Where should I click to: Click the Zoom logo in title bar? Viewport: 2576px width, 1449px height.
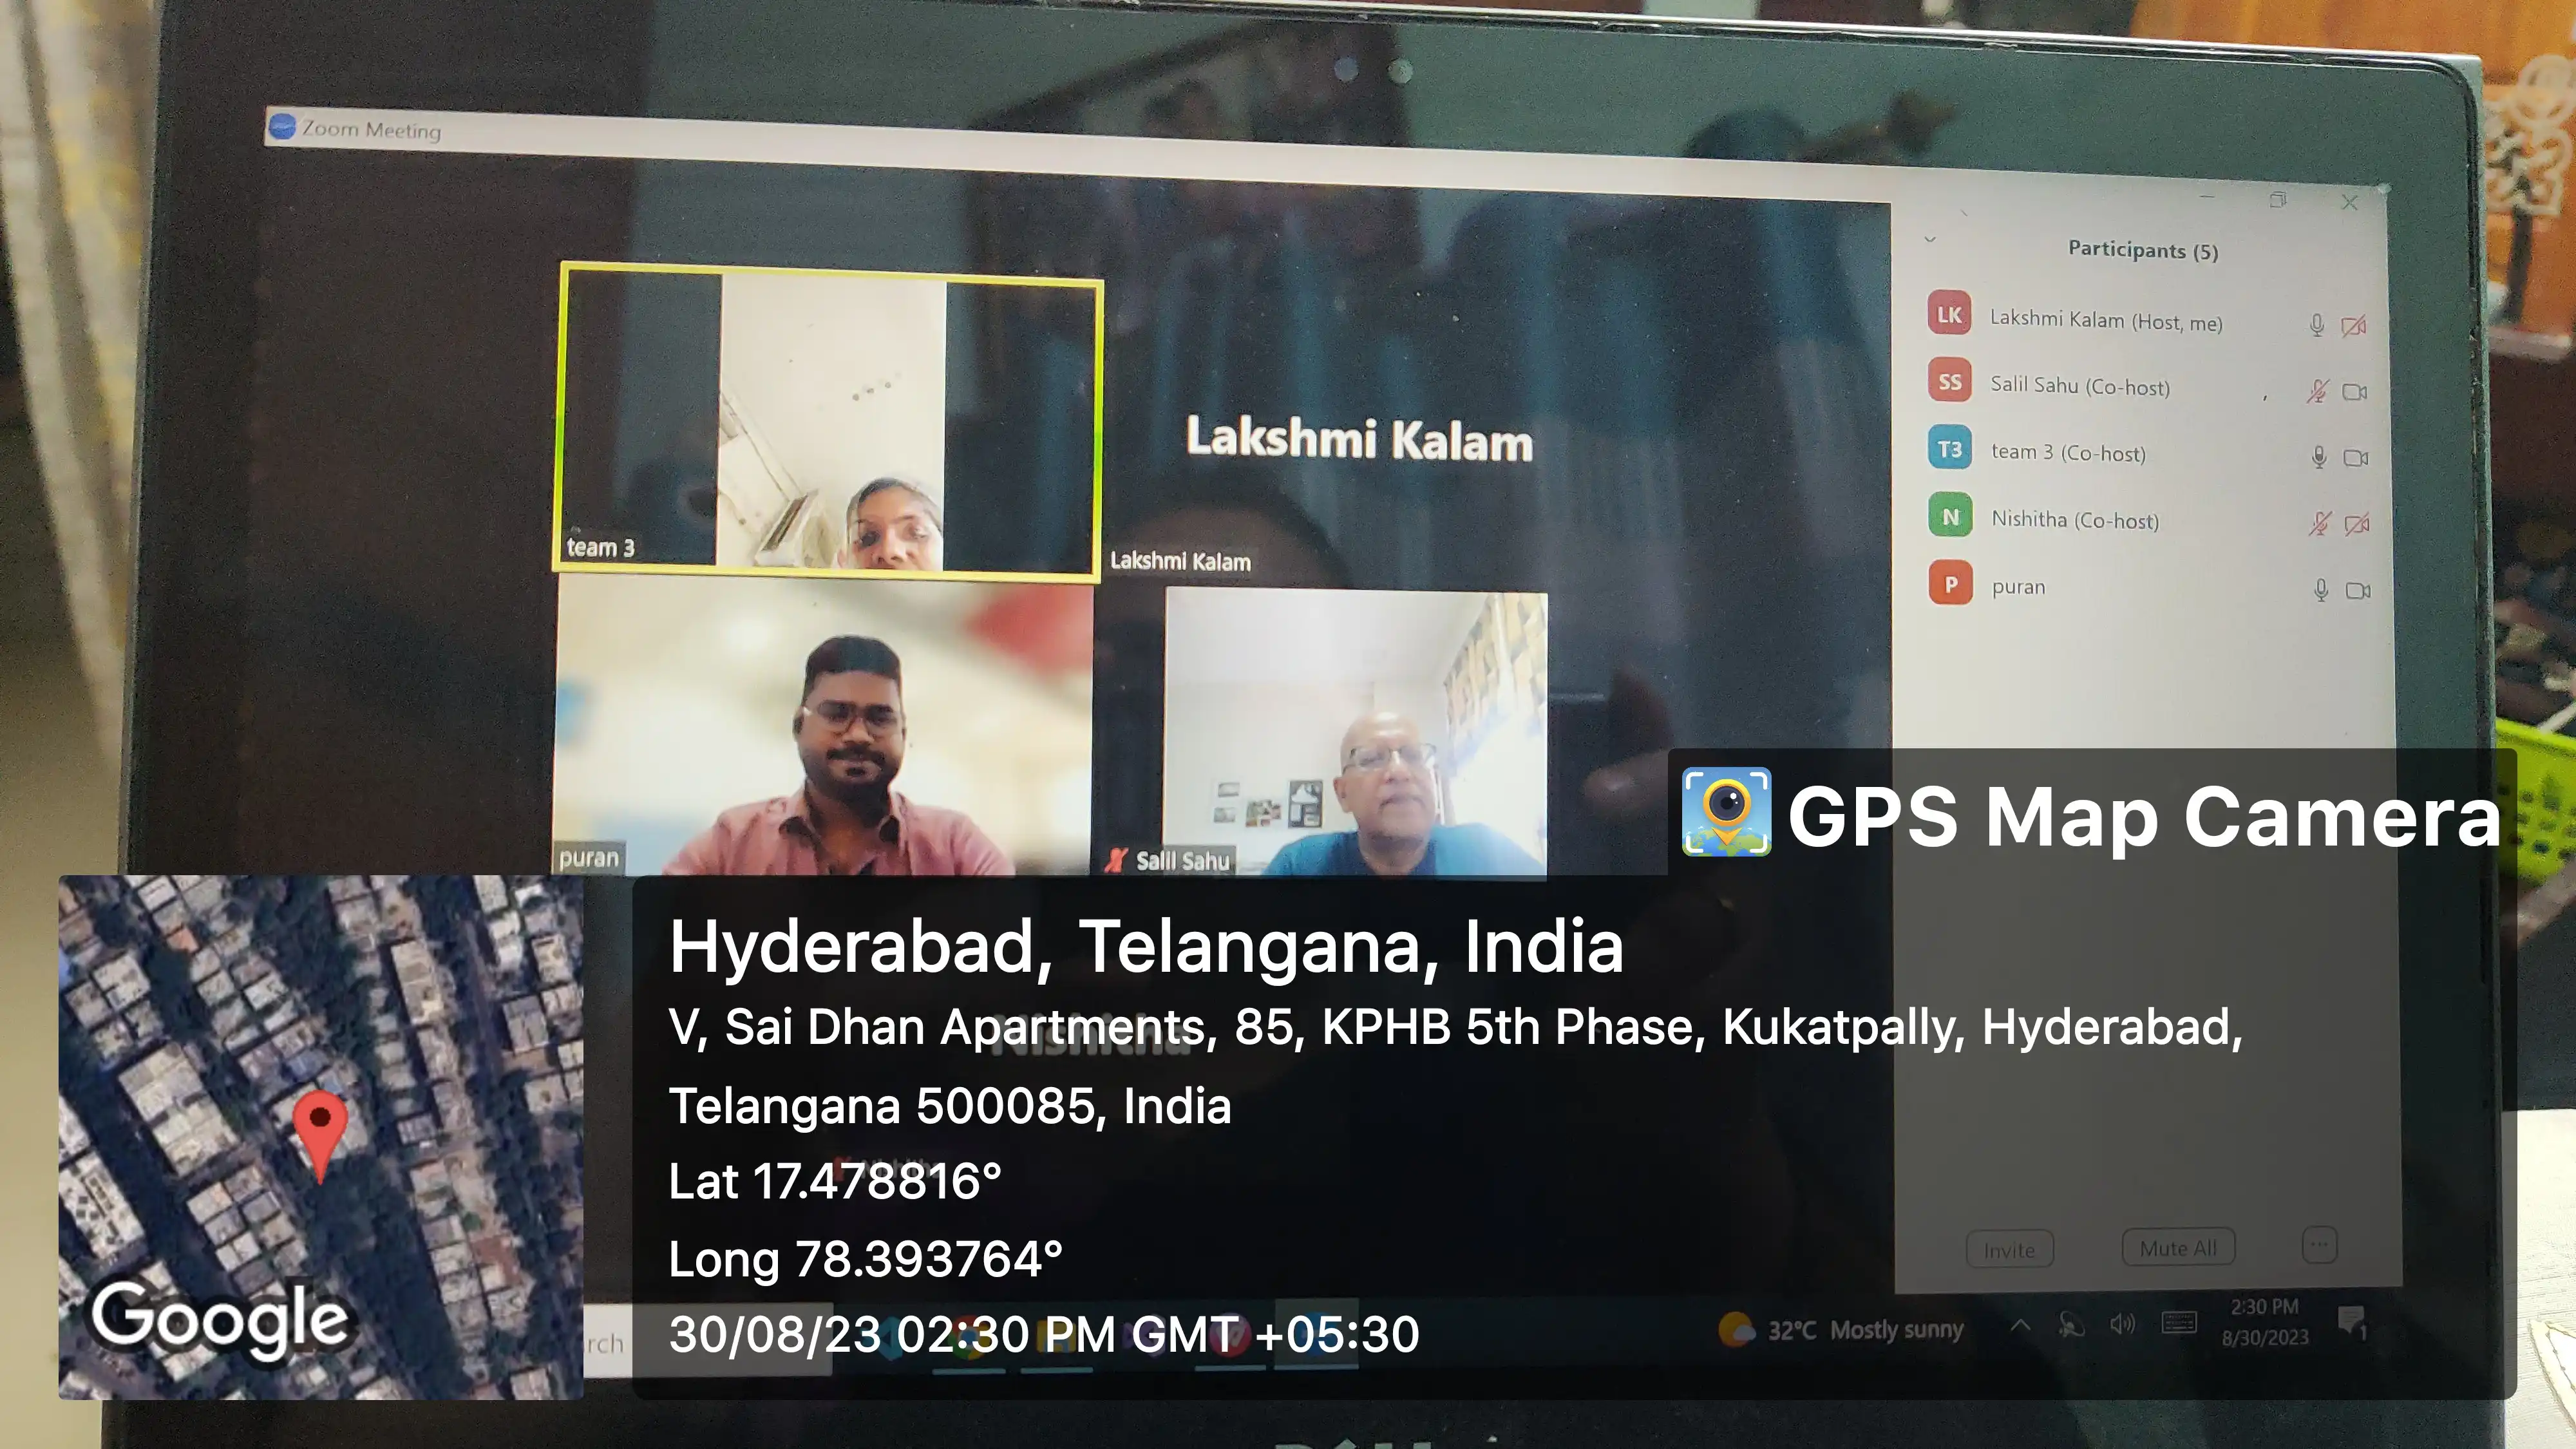pyautogui.click(x=282, y=127)
